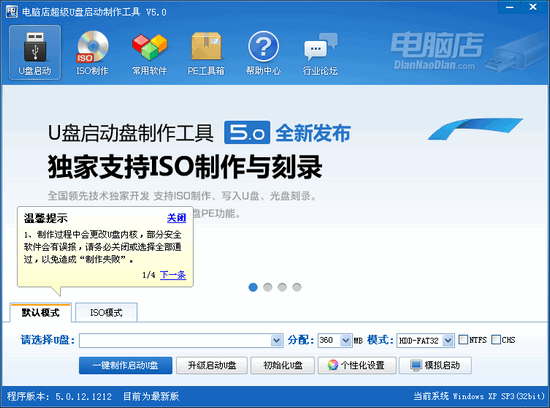Open the U盘启动 USB drive icon

tap(35, 53)
